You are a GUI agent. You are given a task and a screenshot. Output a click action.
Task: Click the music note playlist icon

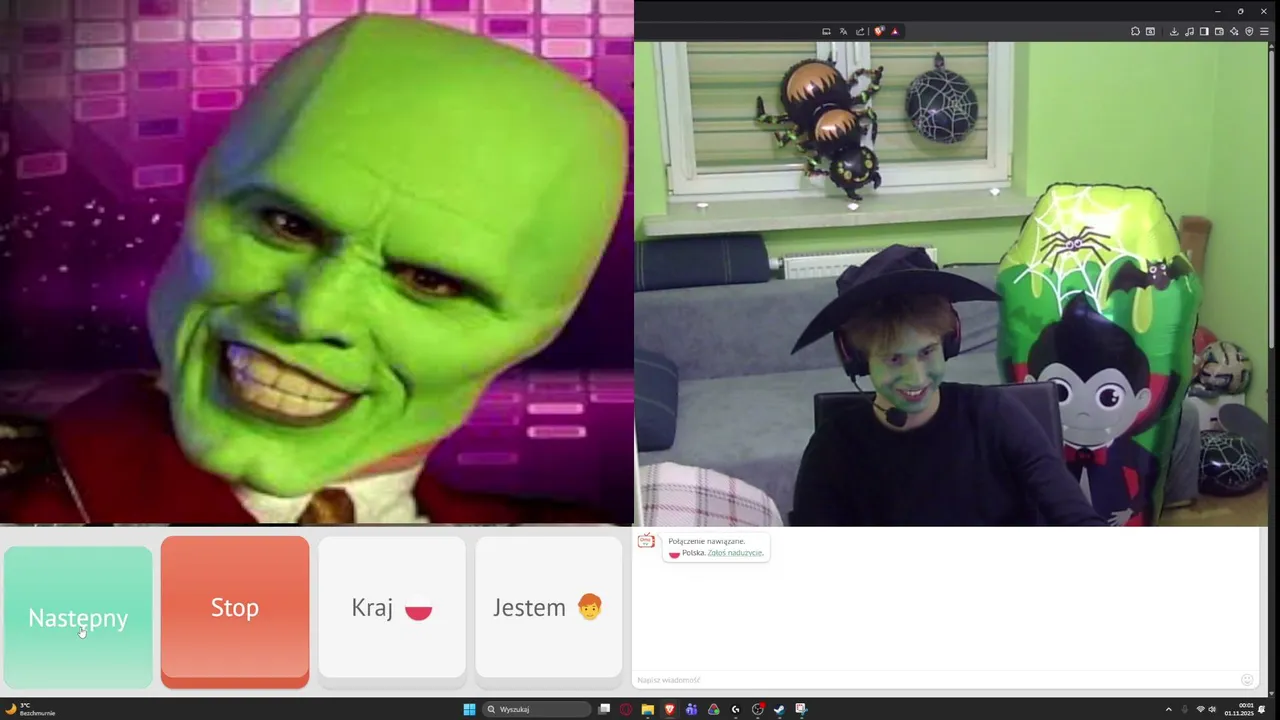point(1189,31)
